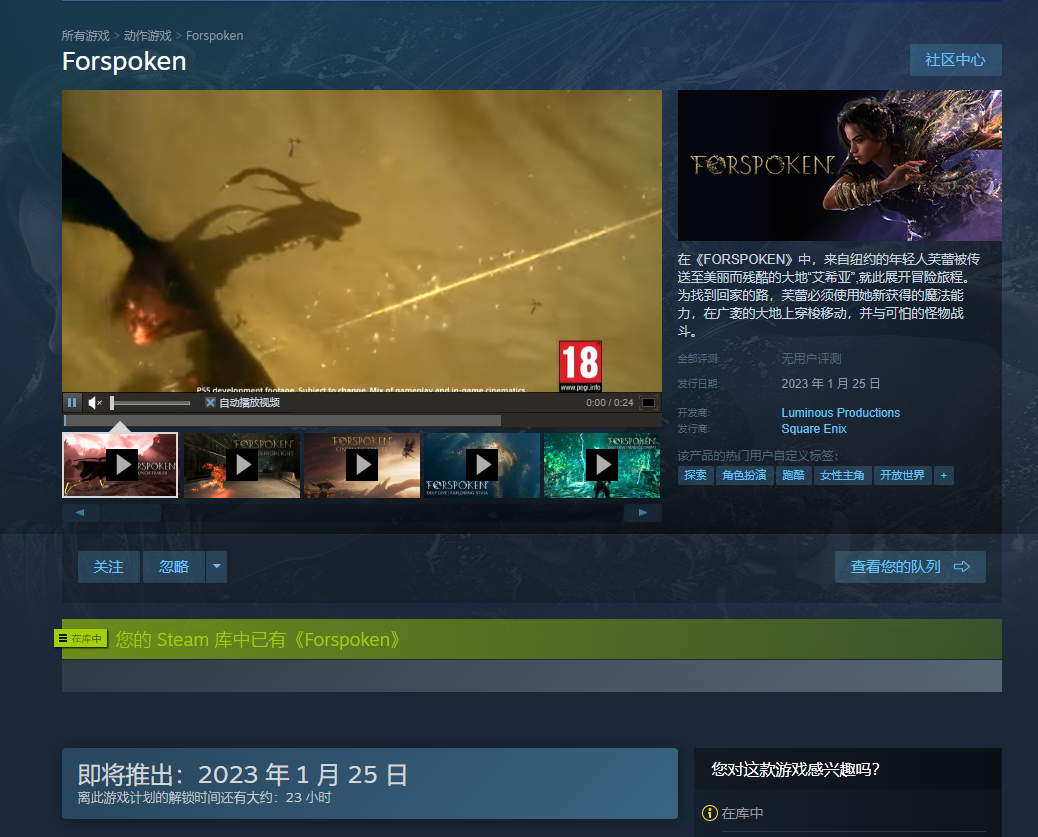This screenshot has width=1038, height=837.
Task: Toggle the 自动播放视频 checkbox
Action: tap(211, 403)
